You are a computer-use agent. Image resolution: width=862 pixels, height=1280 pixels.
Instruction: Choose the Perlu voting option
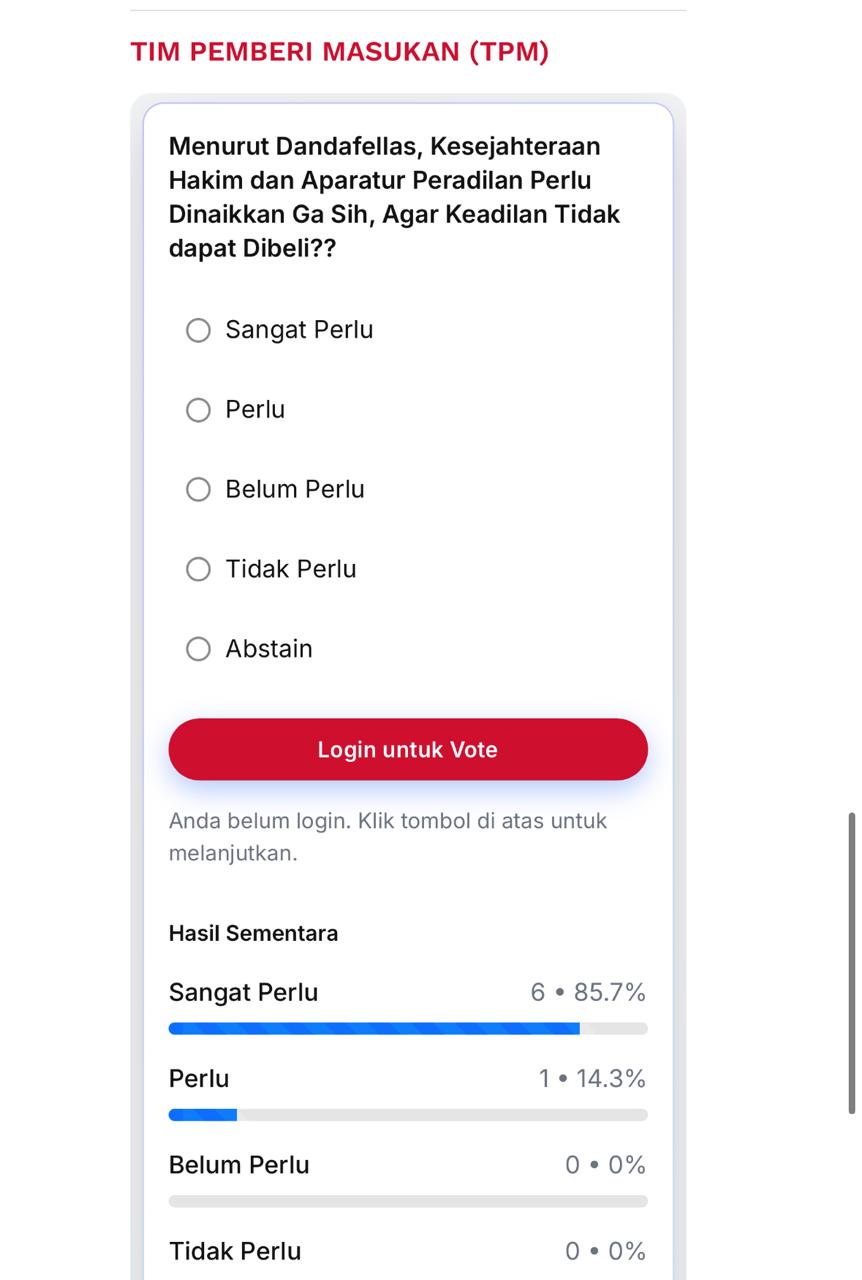[x=197, y=410]
